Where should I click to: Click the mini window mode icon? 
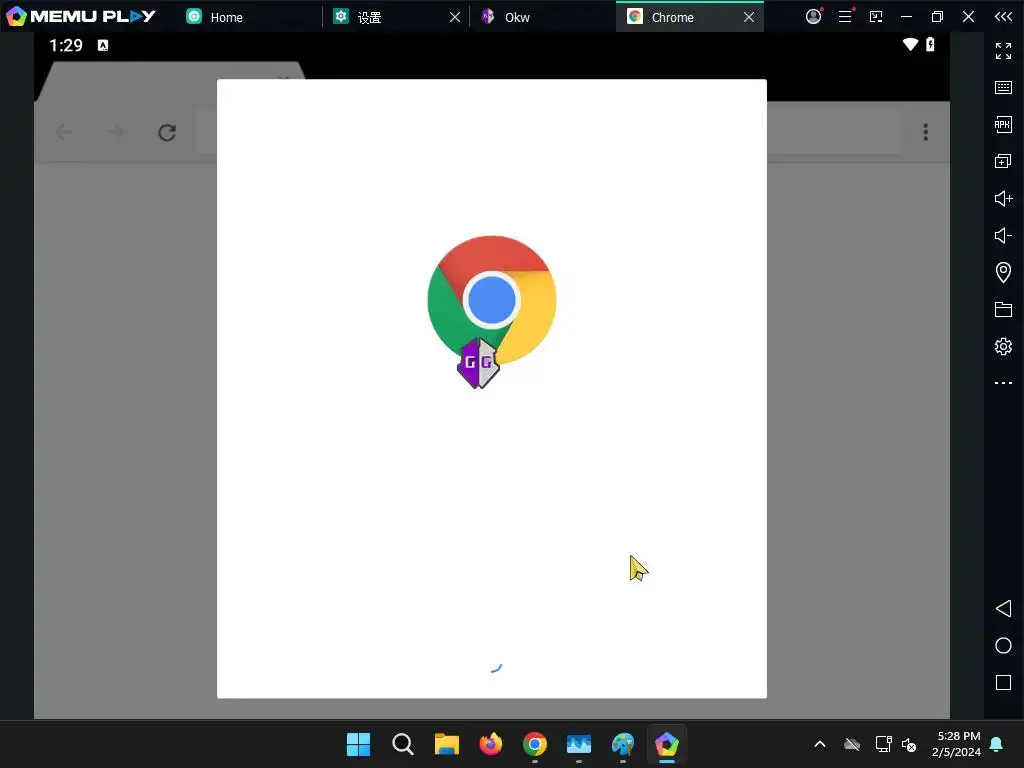pos(876,17)
